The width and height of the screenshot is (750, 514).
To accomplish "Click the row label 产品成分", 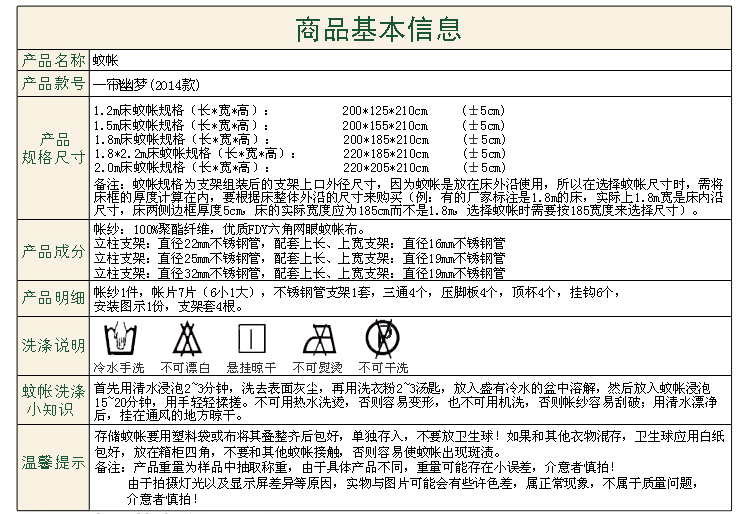I will 53,251.
